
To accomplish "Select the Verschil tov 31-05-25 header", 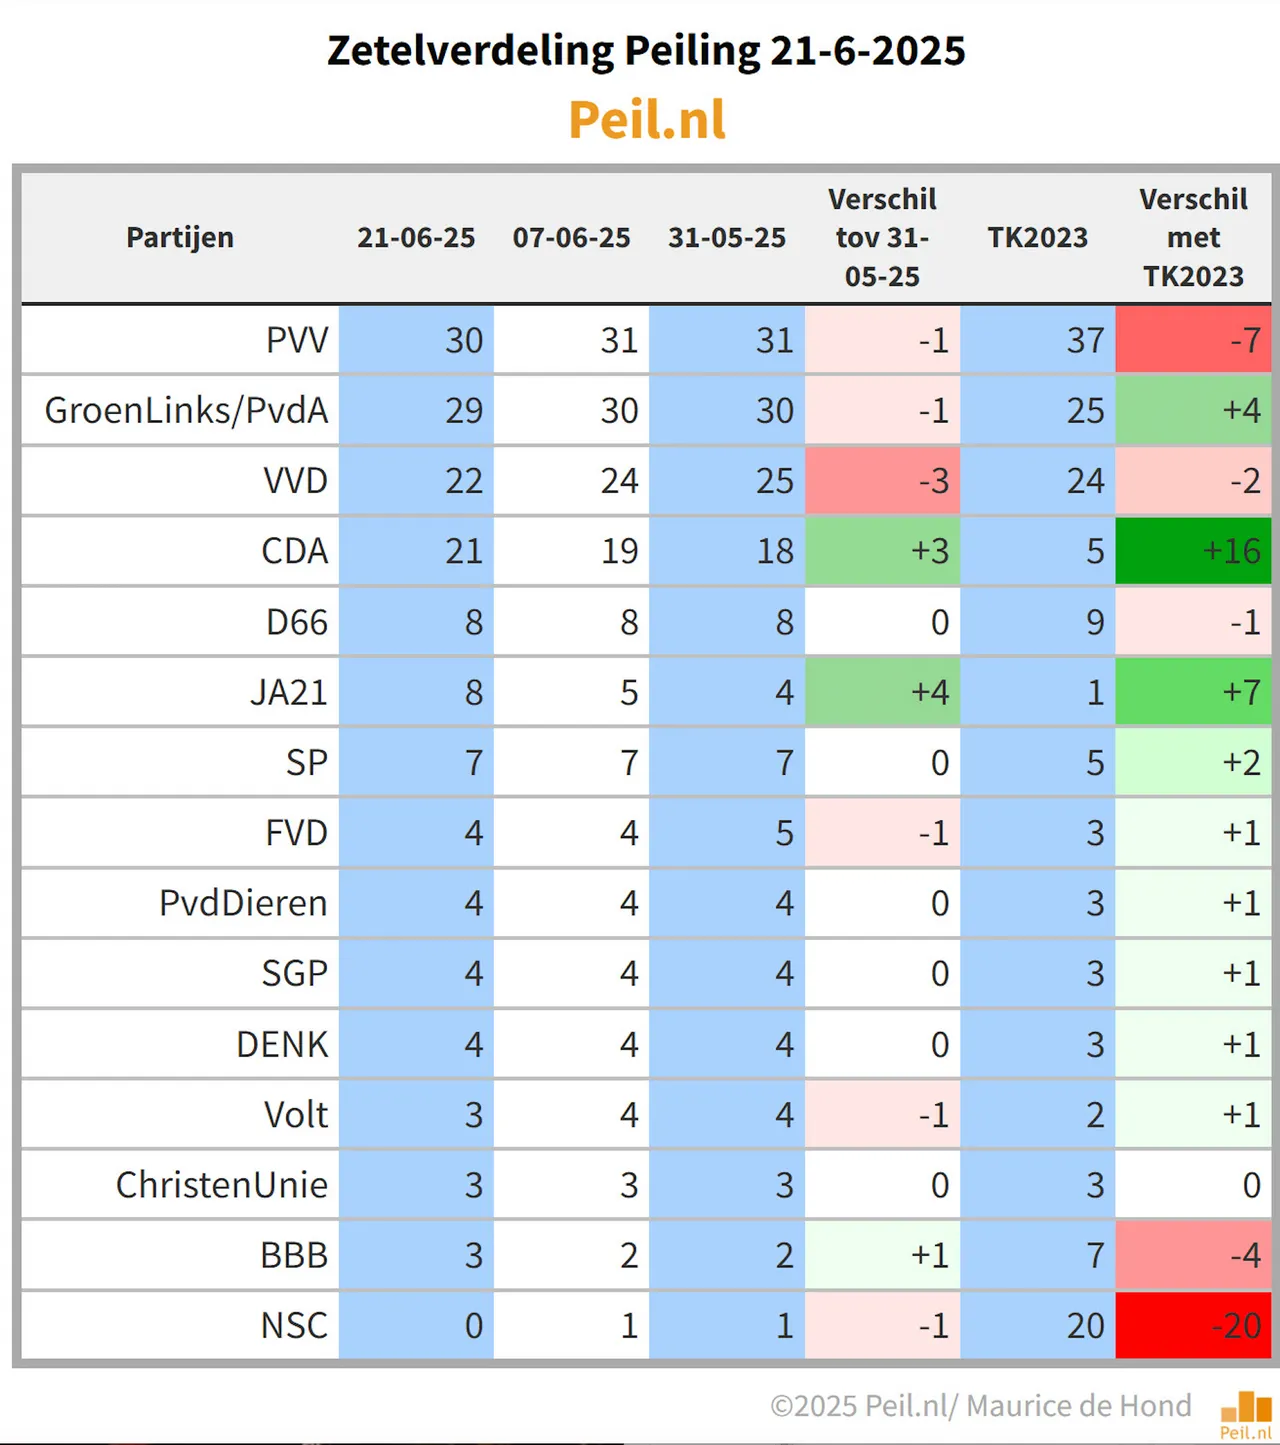I will pos(882,238).
